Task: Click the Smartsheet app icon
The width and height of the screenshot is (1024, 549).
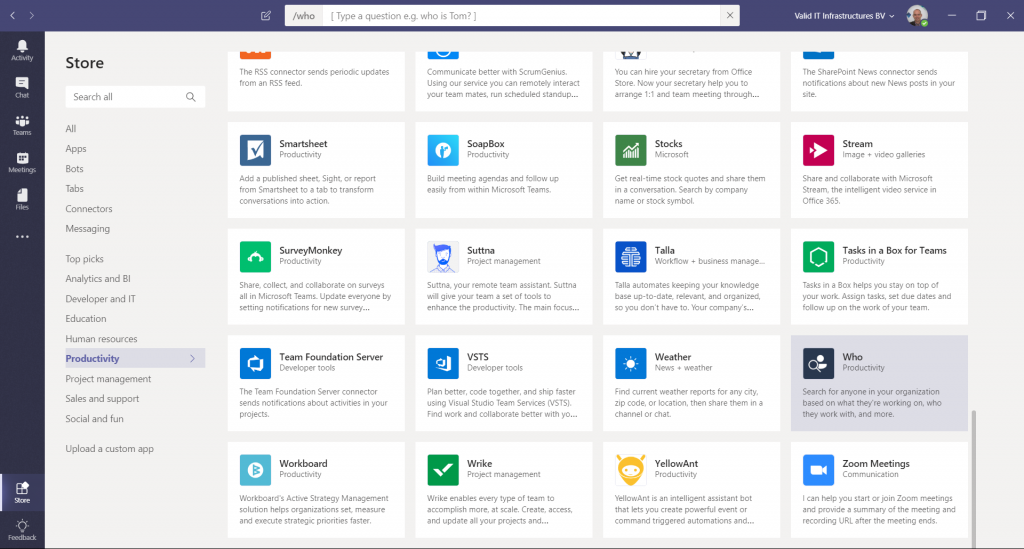Action: (x=255, y=150)
